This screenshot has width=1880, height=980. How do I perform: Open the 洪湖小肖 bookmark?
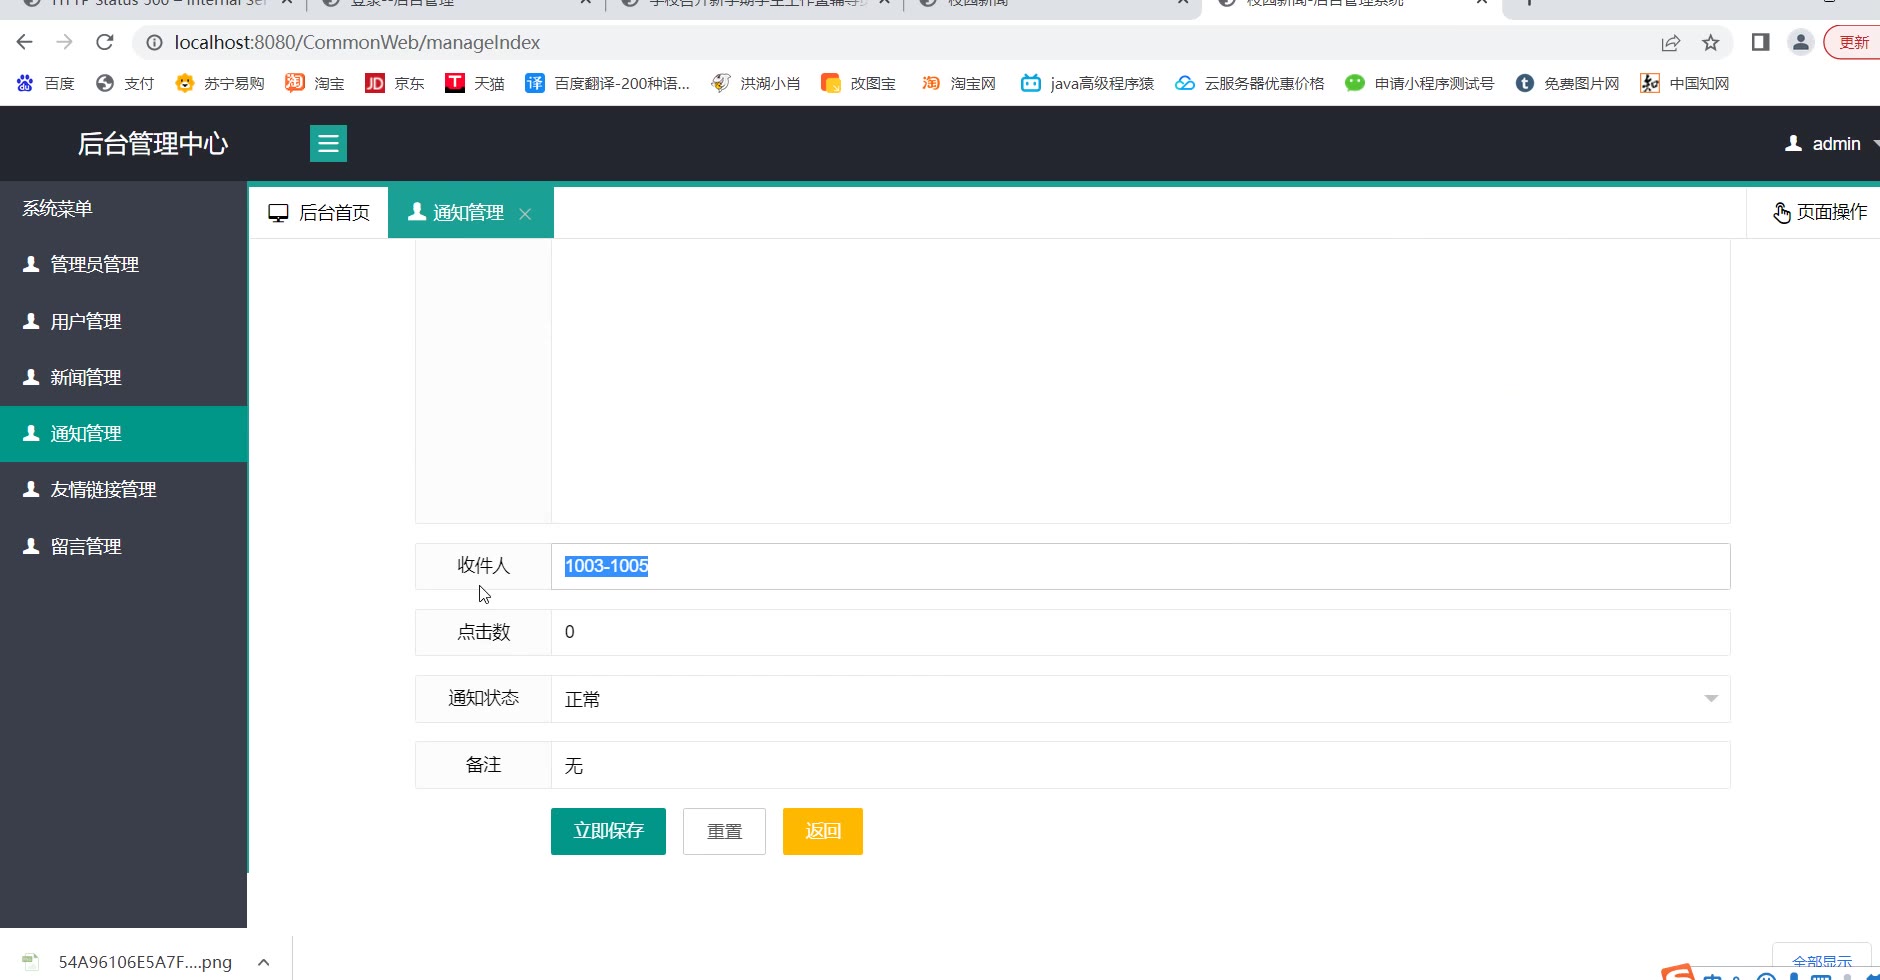(x=756, y=83)
